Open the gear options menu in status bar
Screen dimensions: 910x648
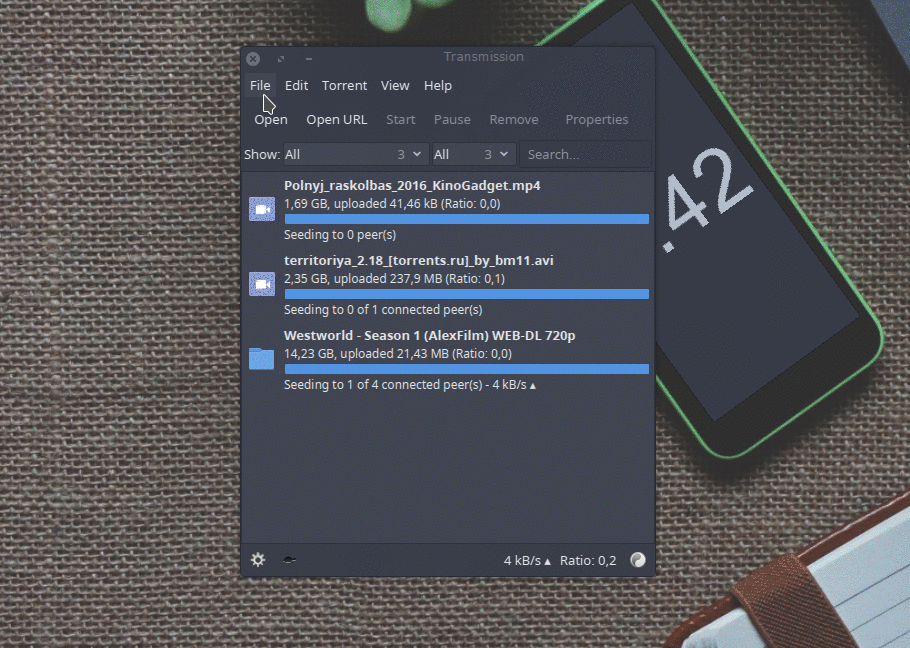click(258, 560)
